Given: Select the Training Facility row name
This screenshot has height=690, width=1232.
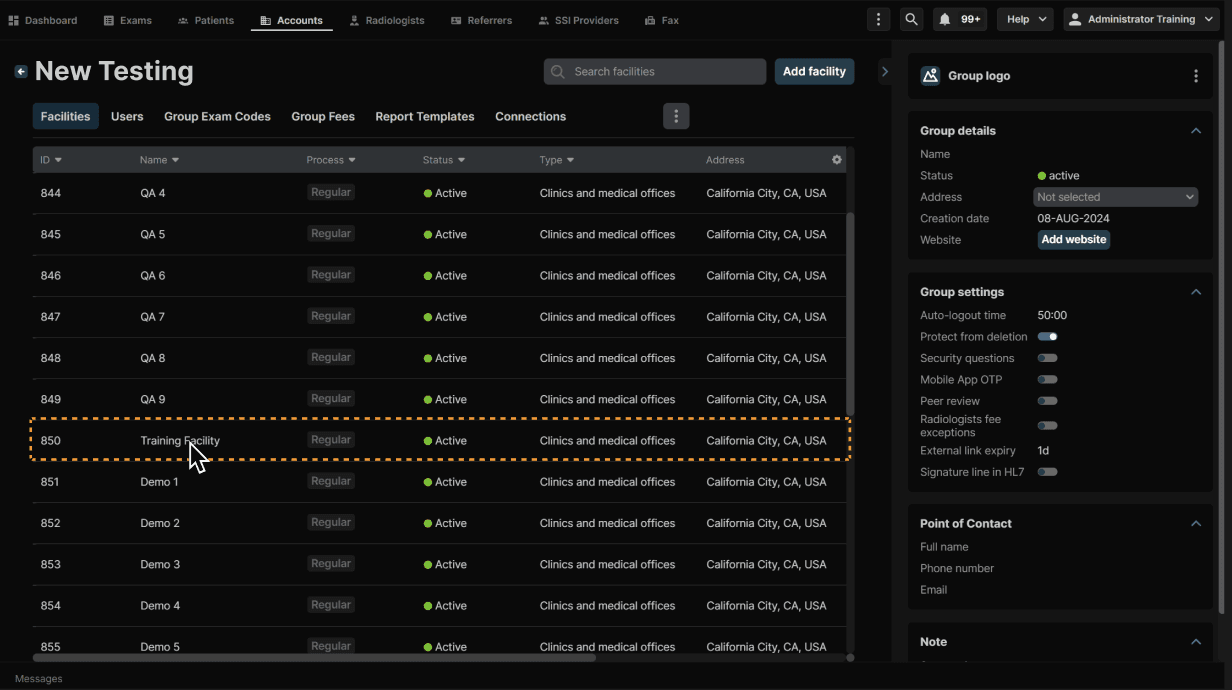Looking at the screenshot, I should pos(180,441).
